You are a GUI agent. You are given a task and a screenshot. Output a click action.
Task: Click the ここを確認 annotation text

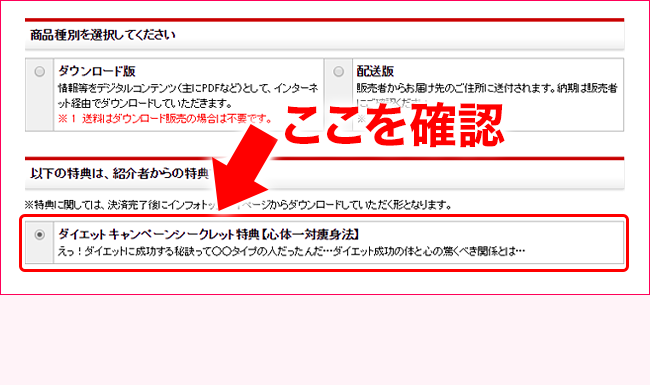pyautogui.click(x=394, y=125)
